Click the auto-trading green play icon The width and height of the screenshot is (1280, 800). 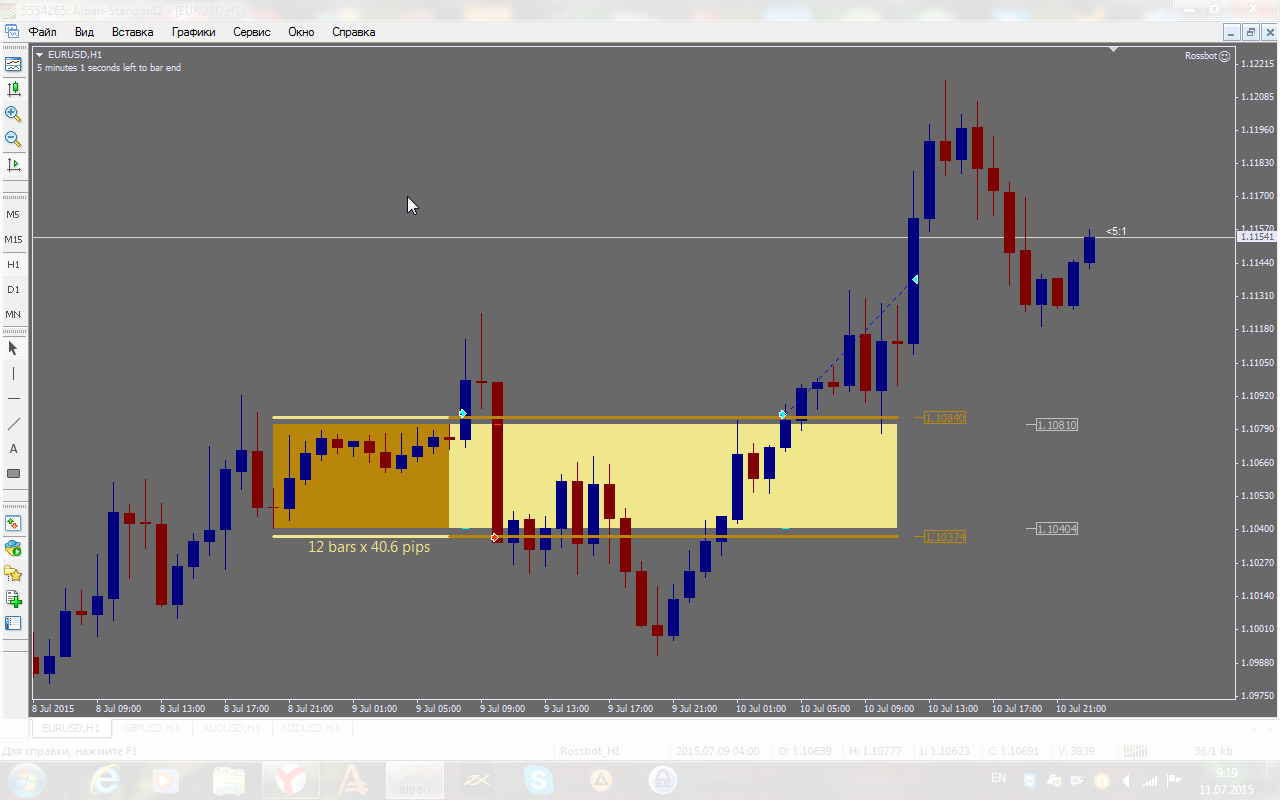click(13, 548)
